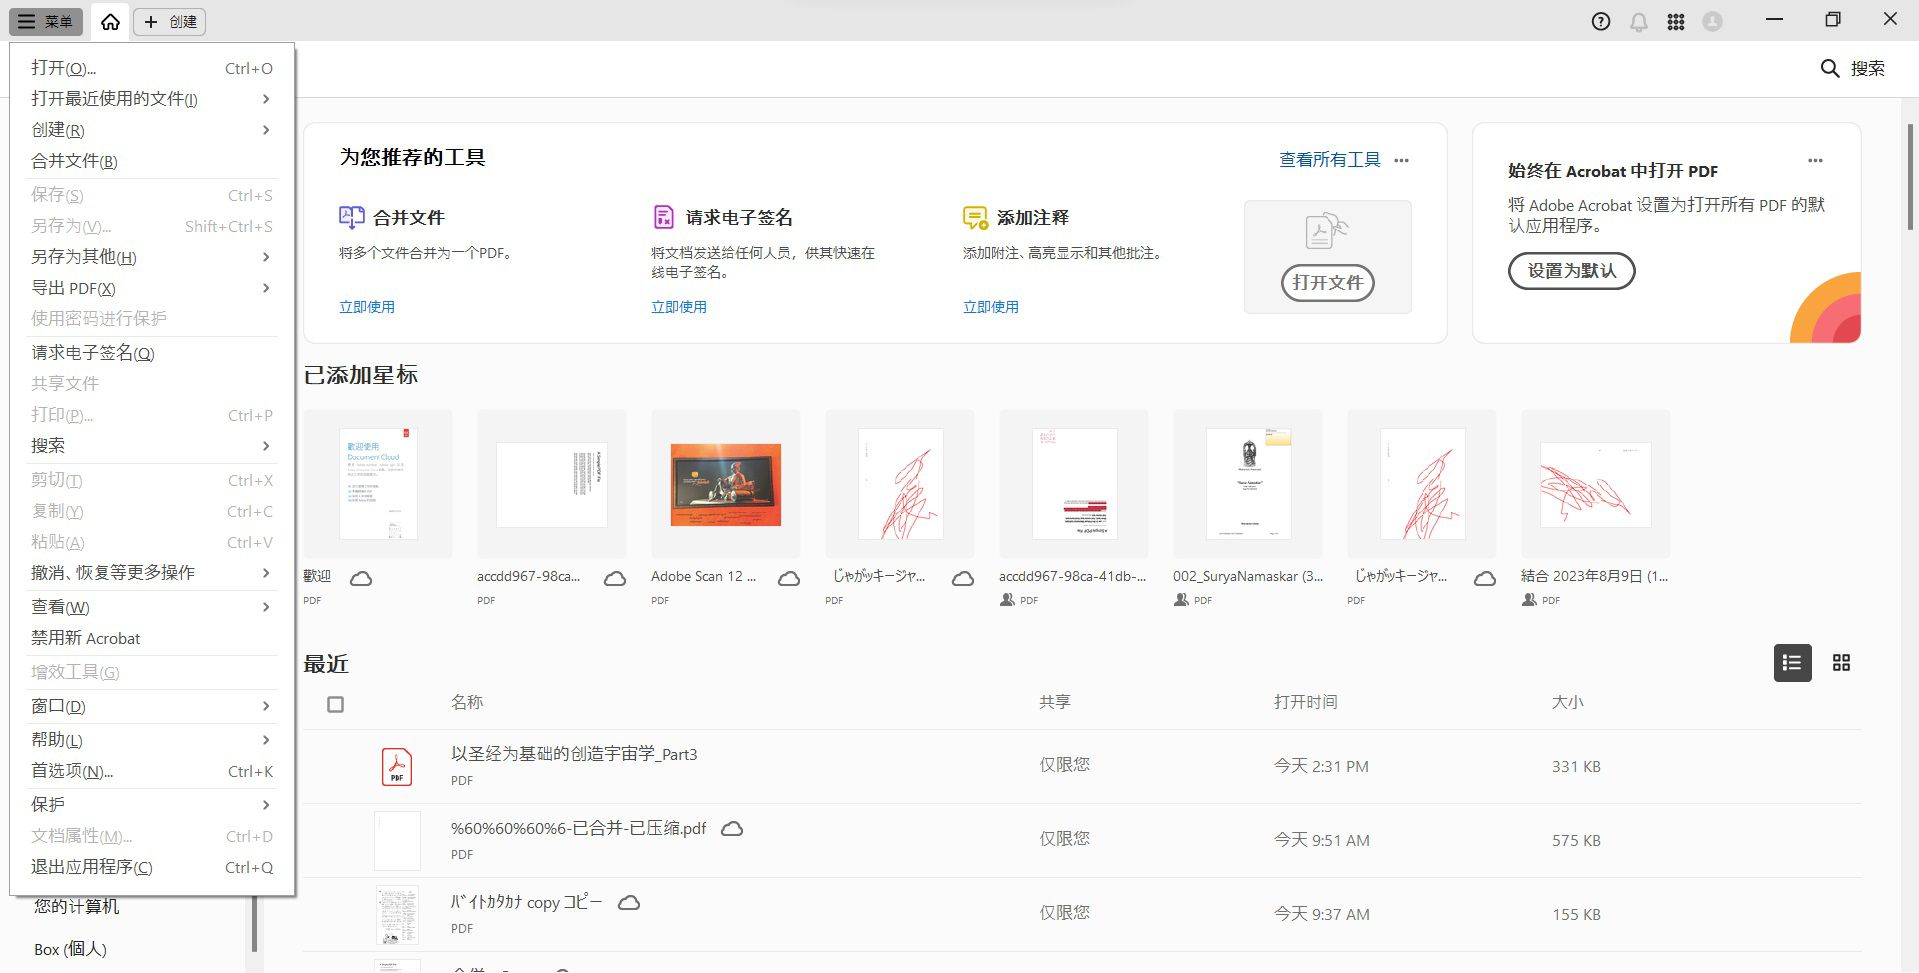Open the Adobe Scan 12 starred file thumbnail
This screenshot has width=1919, height=973.
[x=725, y=485]
